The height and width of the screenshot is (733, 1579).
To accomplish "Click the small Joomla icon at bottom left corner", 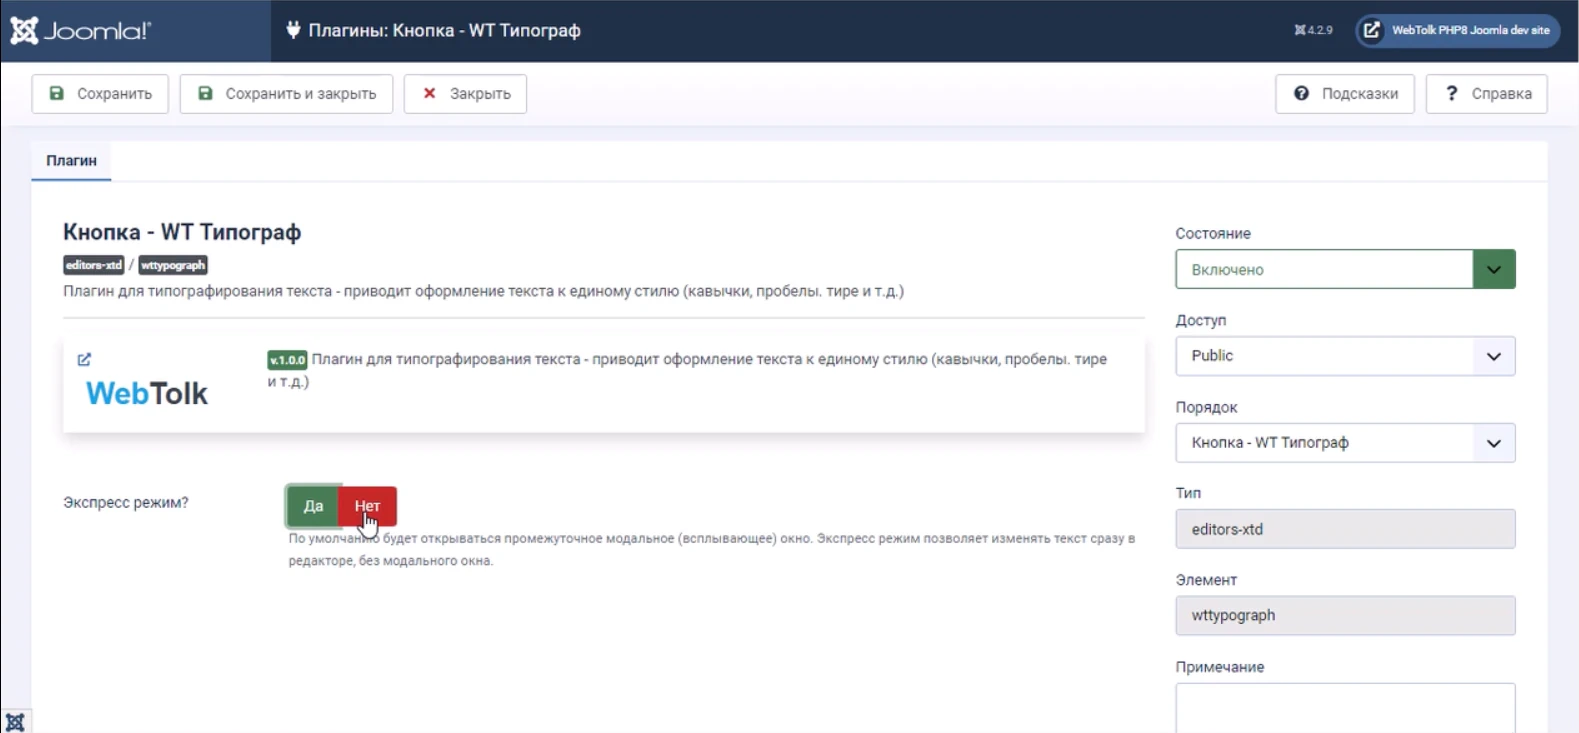I will 15,722.
